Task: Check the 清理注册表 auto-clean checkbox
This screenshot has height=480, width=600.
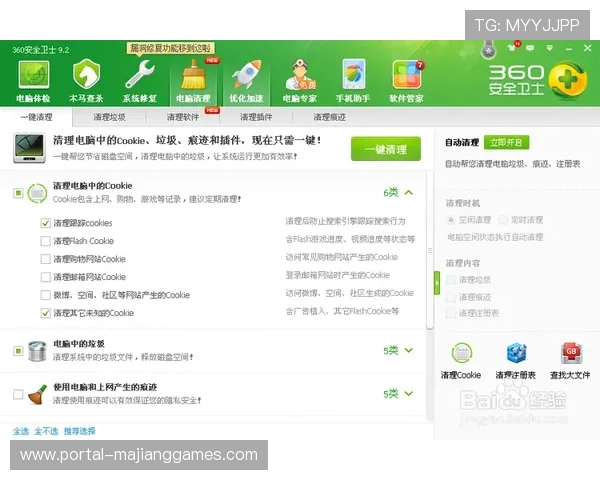Action: coord(451,313)
